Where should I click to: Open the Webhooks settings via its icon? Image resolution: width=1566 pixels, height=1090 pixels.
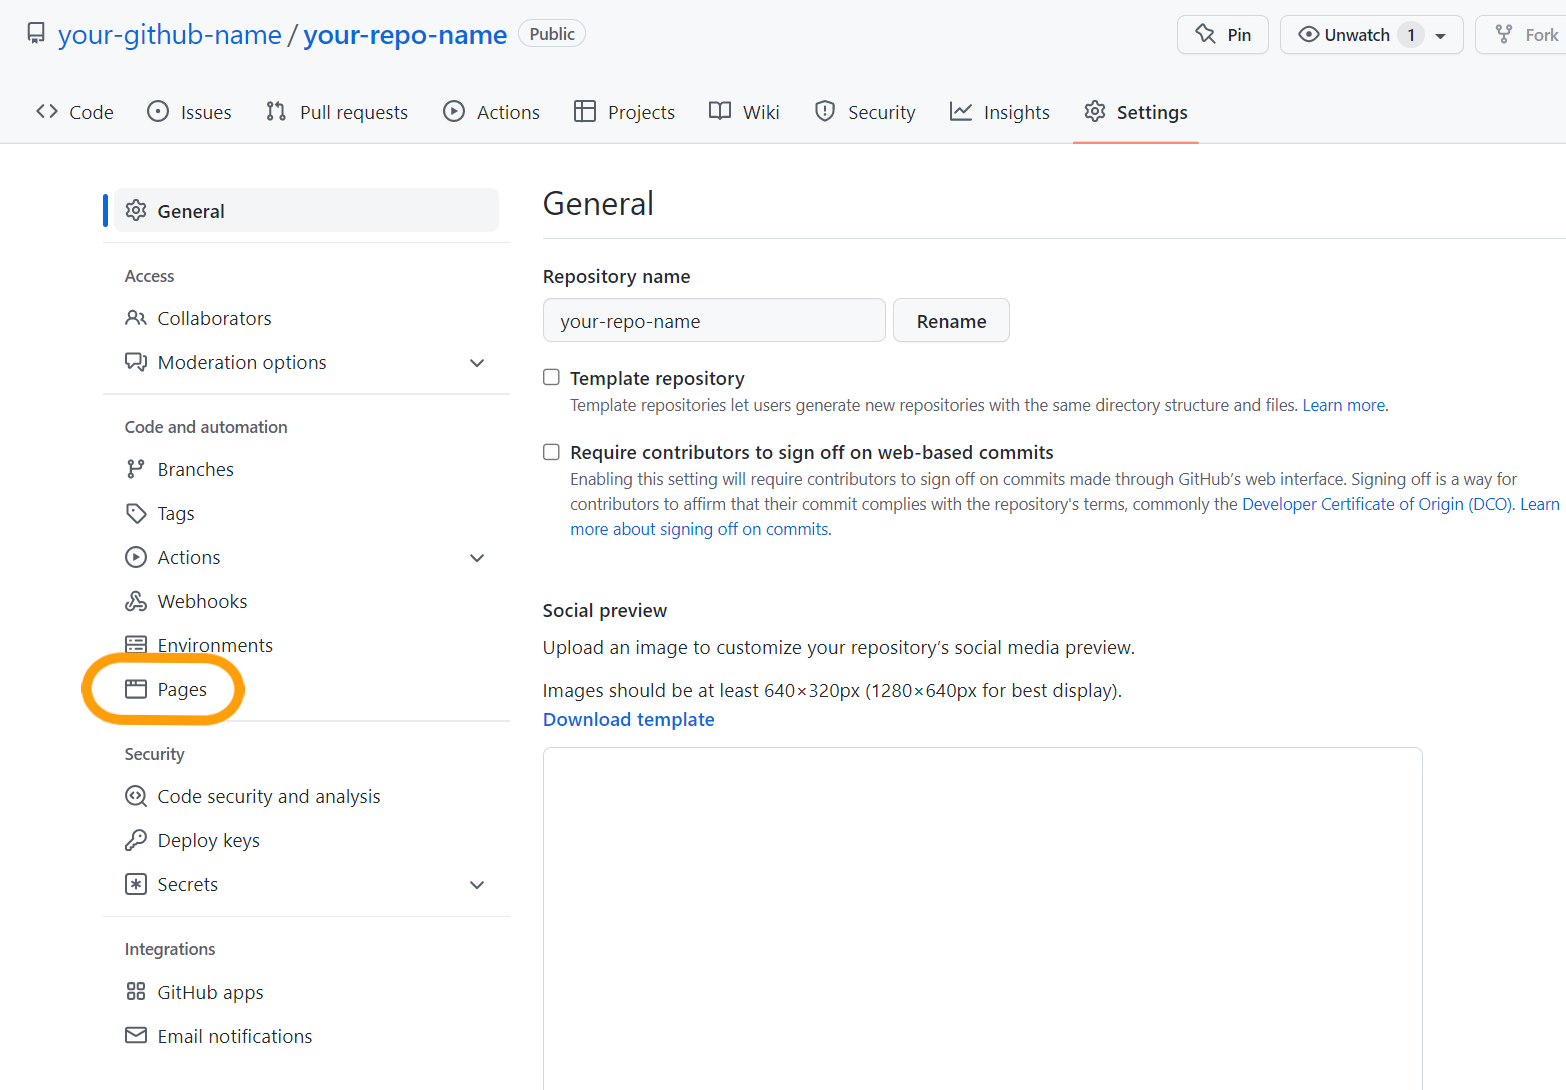coord(135,601)
